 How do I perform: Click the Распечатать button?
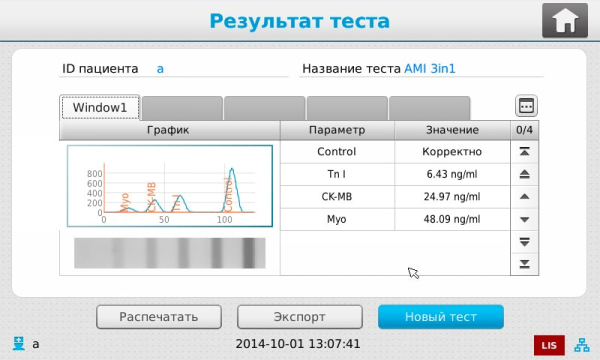click(159, 317)
